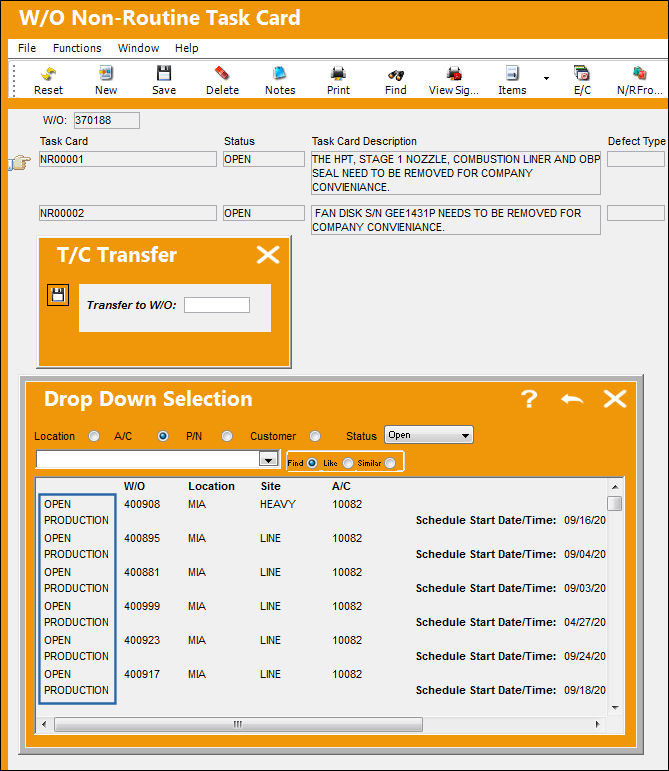Select work order 400923

(142, 640)
